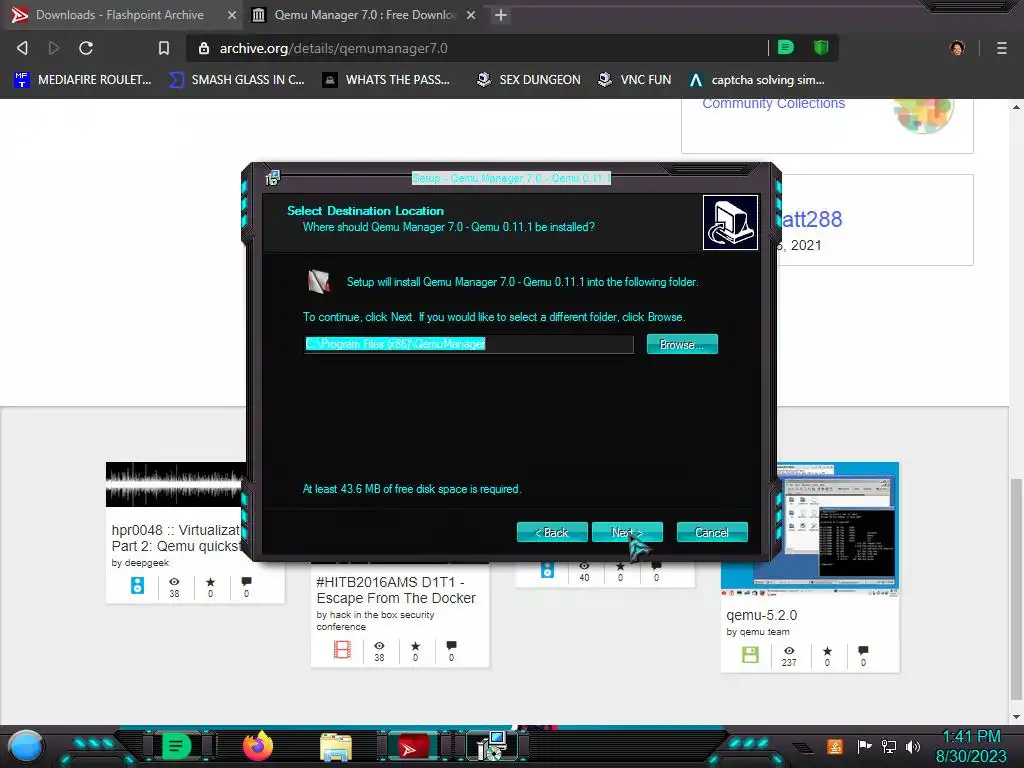This screenshot has width=1024, height=768.
Task: Cancel the Qemu Manager installation
Action: (712, 532)
